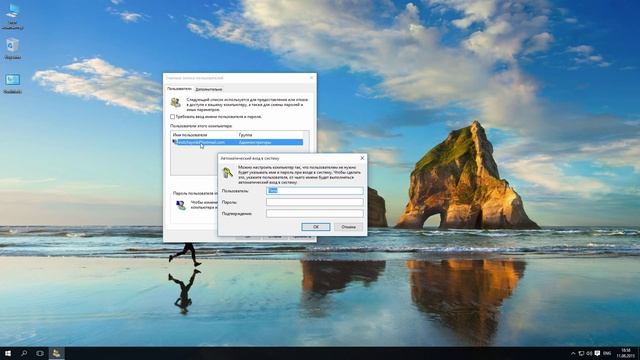Image resolution: width=640 pixels, height=360 pixels.
Task: Select the password section icon in User Accounts
Action: (180, 205)
